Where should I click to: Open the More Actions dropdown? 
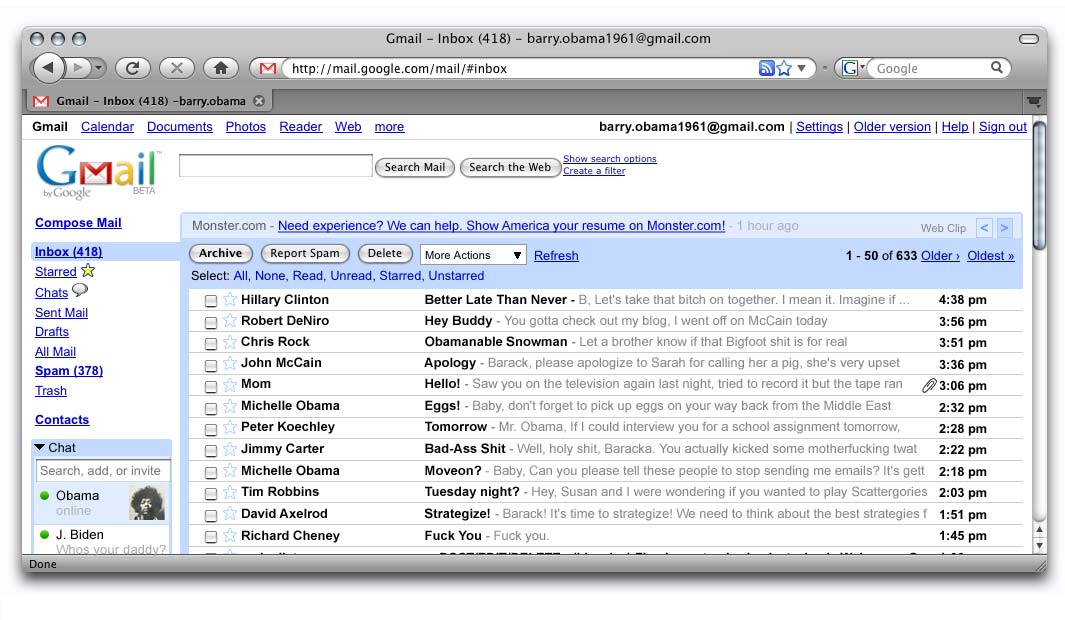coord(473,255)
